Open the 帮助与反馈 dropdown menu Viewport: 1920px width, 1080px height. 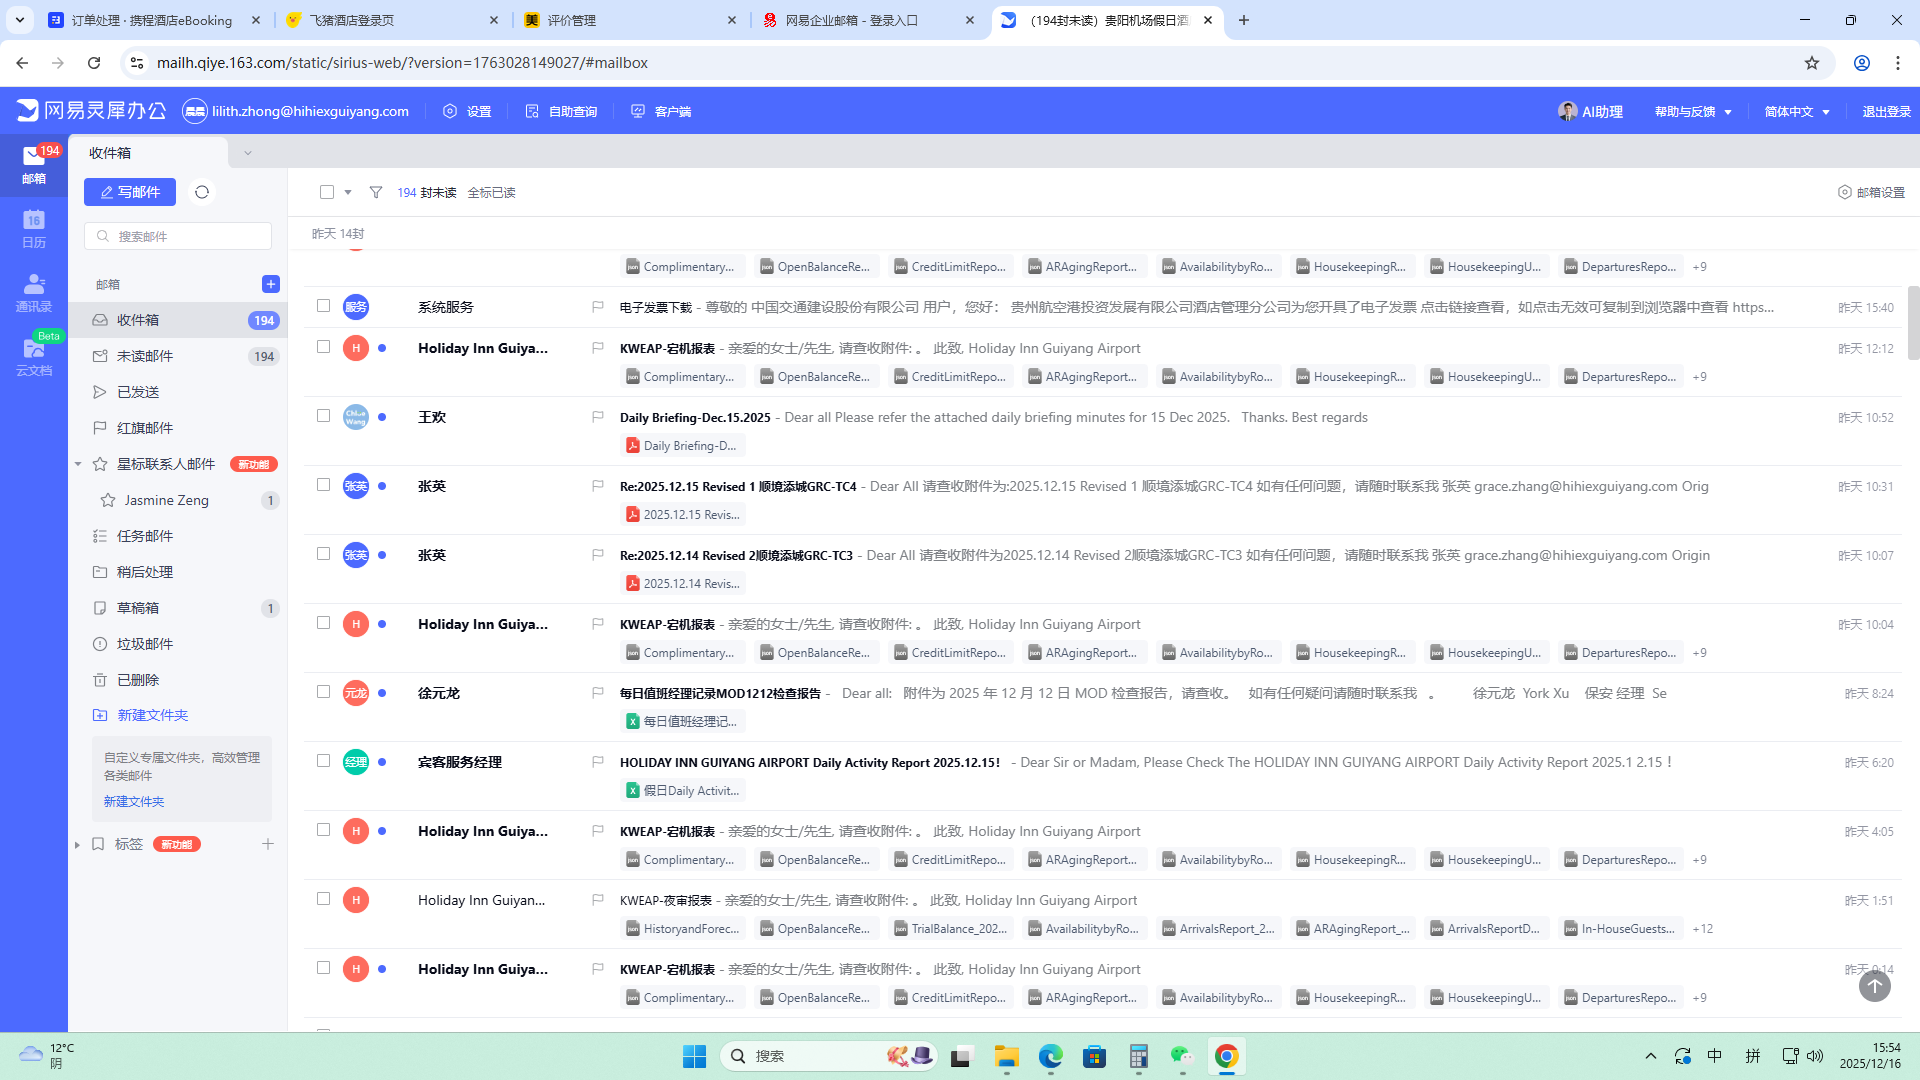tap(1693, 111)
